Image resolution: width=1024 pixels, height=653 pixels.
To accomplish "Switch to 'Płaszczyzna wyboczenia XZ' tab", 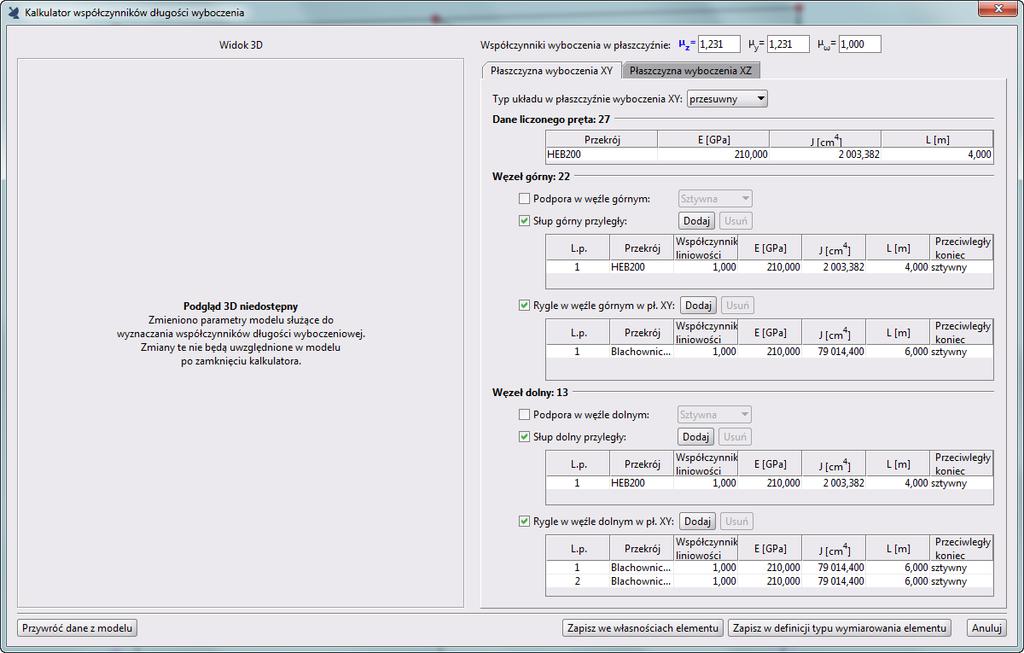I will (690, 71).
